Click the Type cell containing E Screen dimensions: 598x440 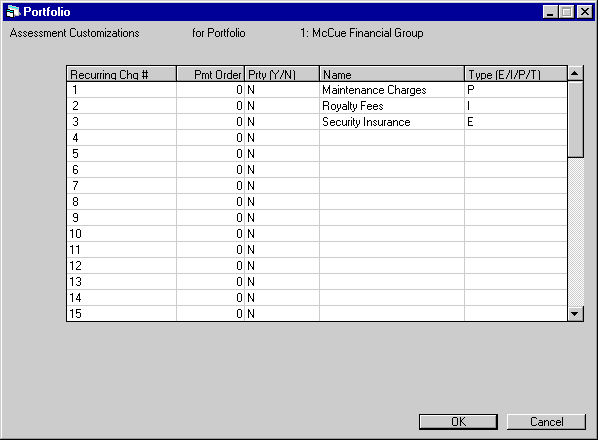pyautogui.click(x=516, y=122)
